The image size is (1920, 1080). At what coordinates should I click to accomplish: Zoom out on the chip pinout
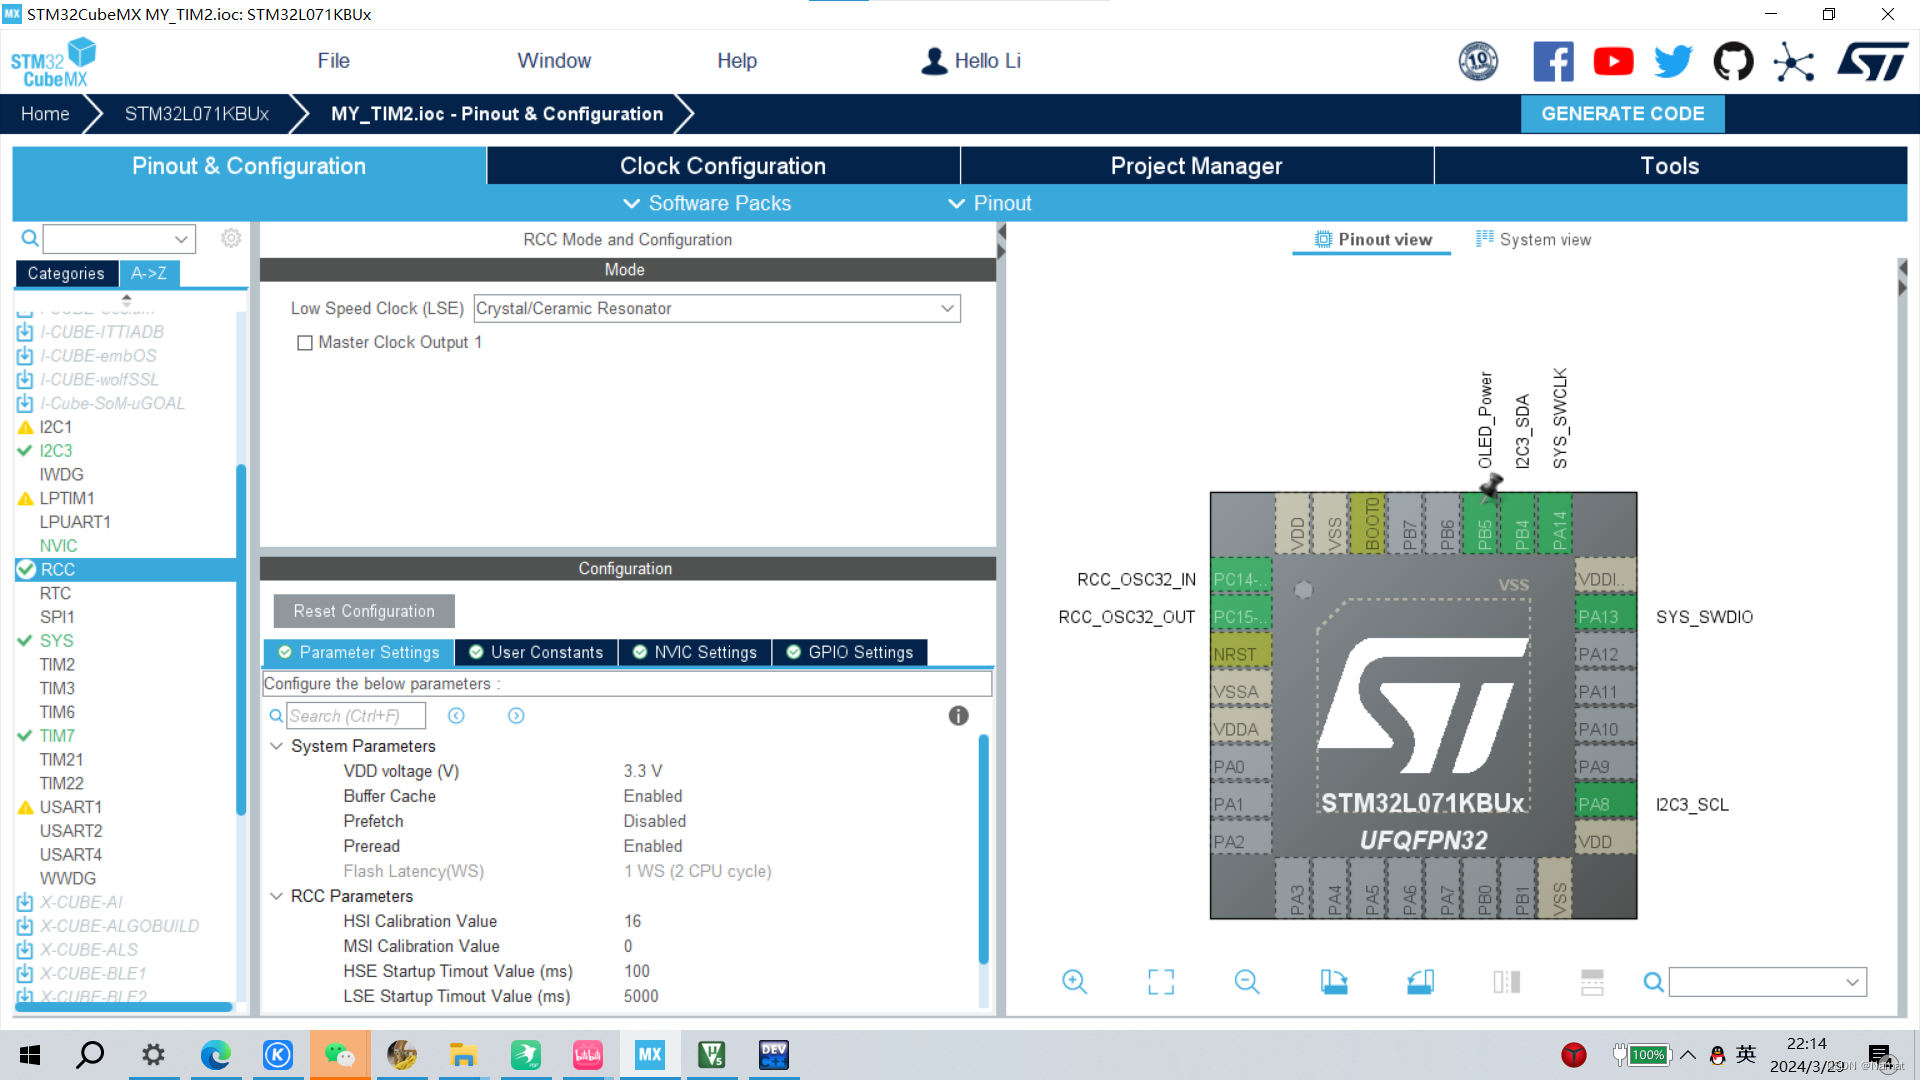coord(1247,982)
